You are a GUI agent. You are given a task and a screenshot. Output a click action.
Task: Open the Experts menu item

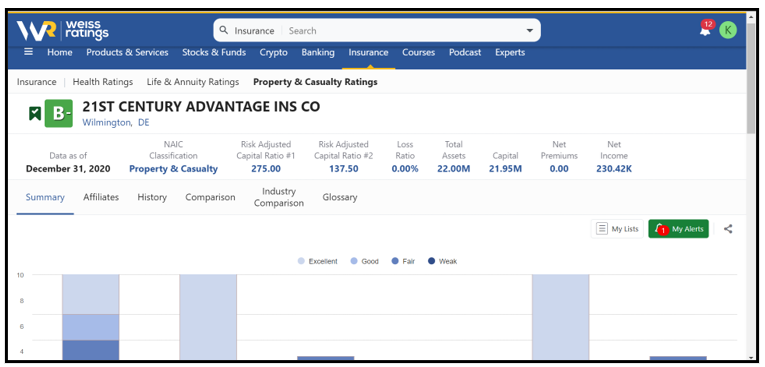coord(510,52)
